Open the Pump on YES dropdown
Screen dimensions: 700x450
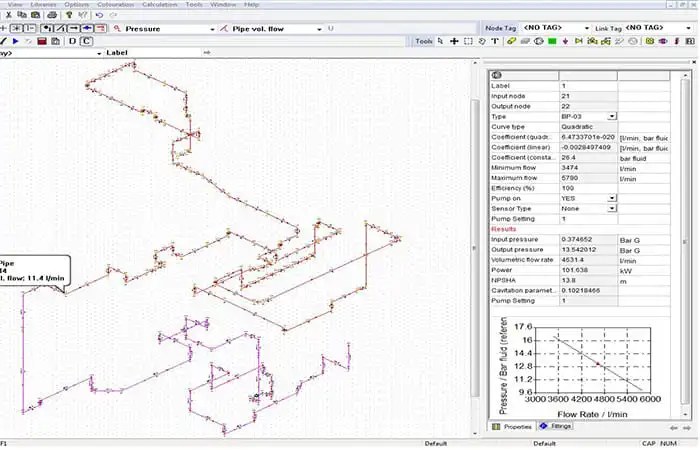(x=612, y=198)
